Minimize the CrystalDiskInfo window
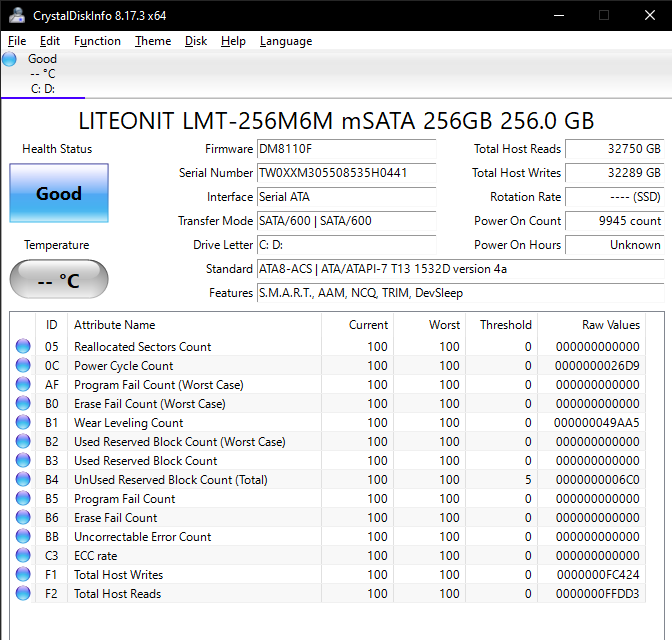672x640 pixels. (559, 15)
